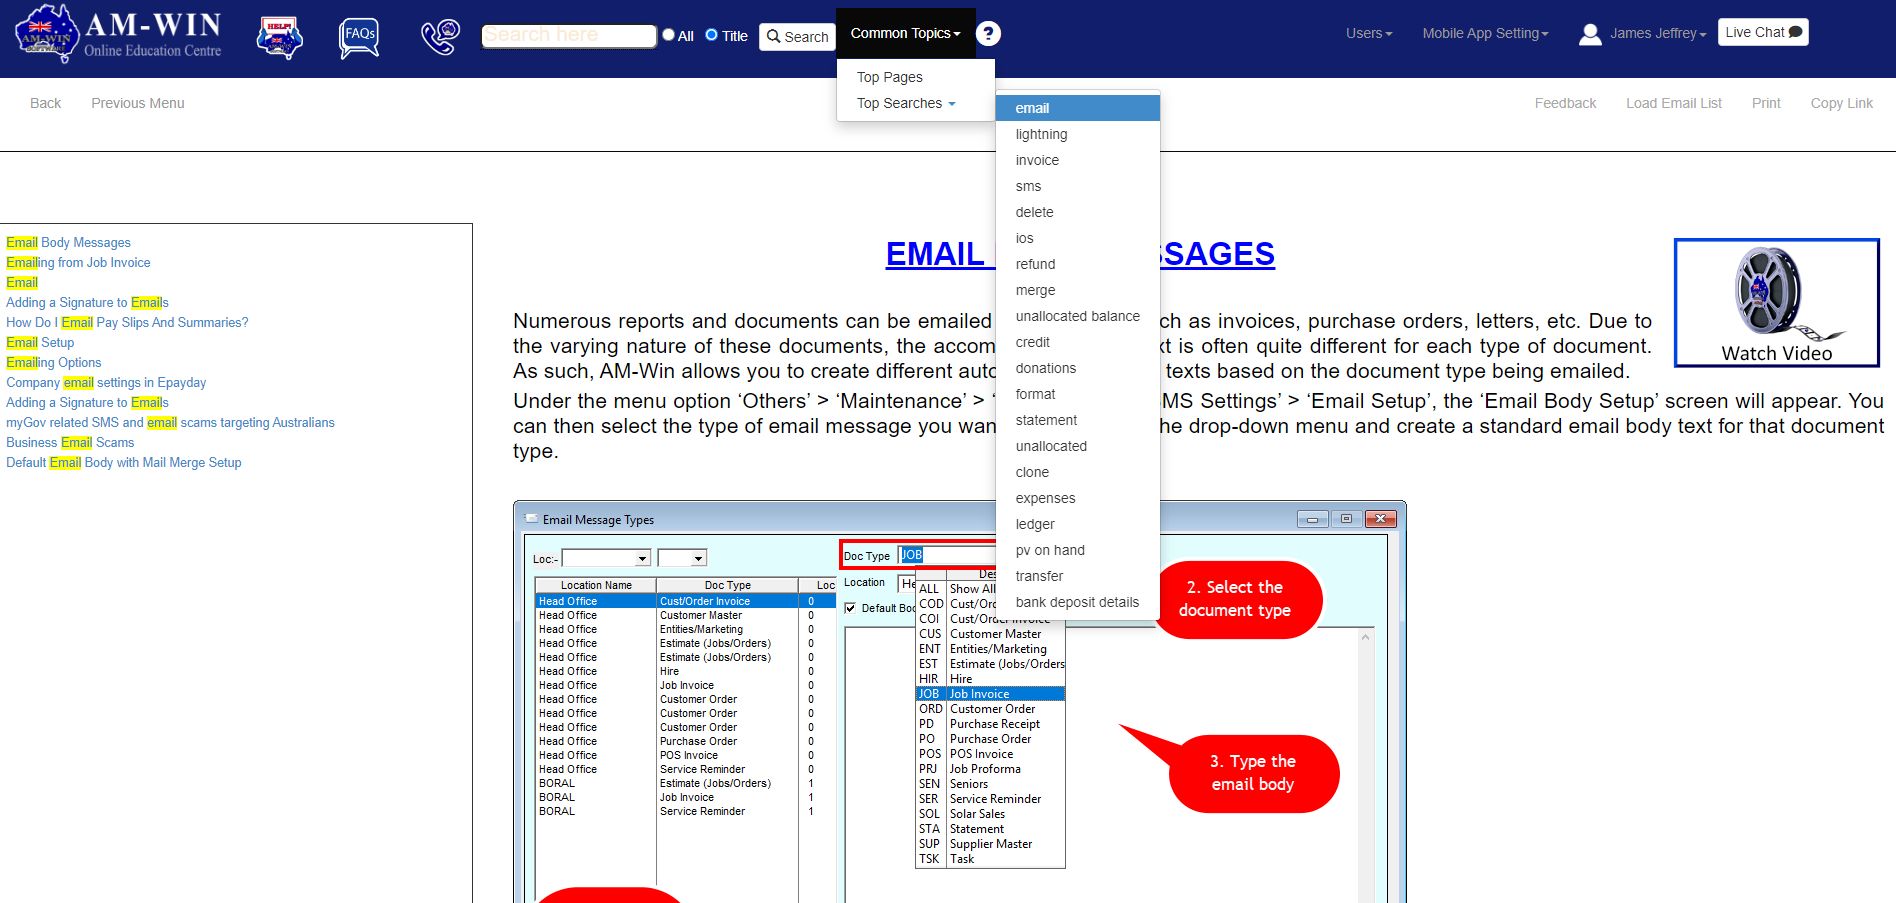
Task: Open 'Email Setup' sidebar link
Action: (40, 342)
